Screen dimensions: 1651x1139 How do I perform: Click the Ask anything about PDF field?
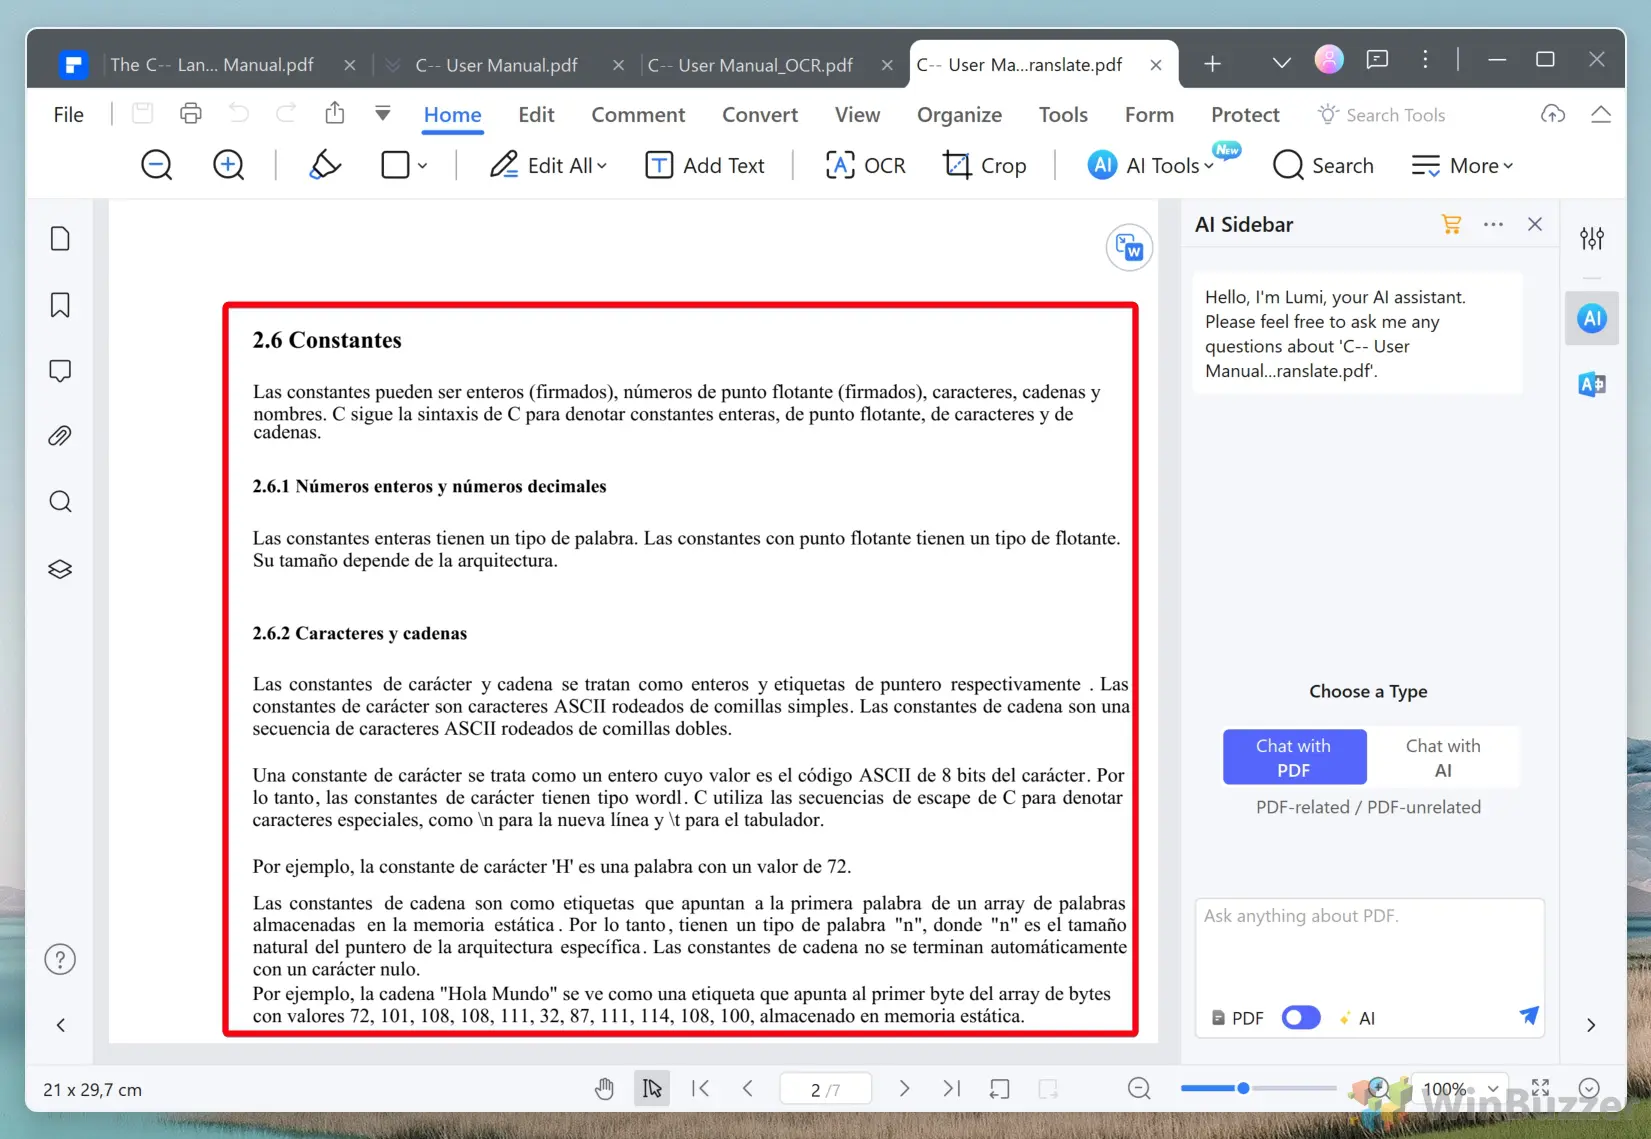coord(1368,945)
